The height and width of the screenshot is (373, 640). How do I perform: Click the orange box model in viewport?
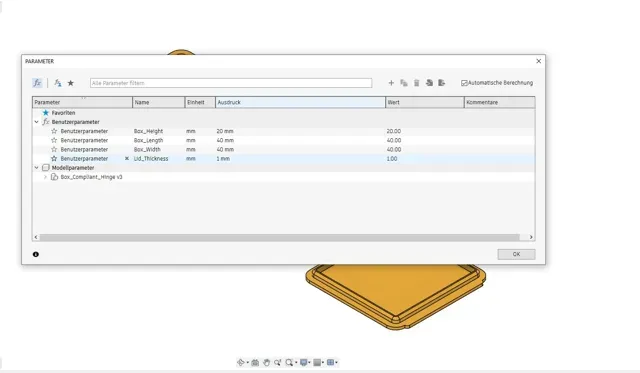pos(395,297)
